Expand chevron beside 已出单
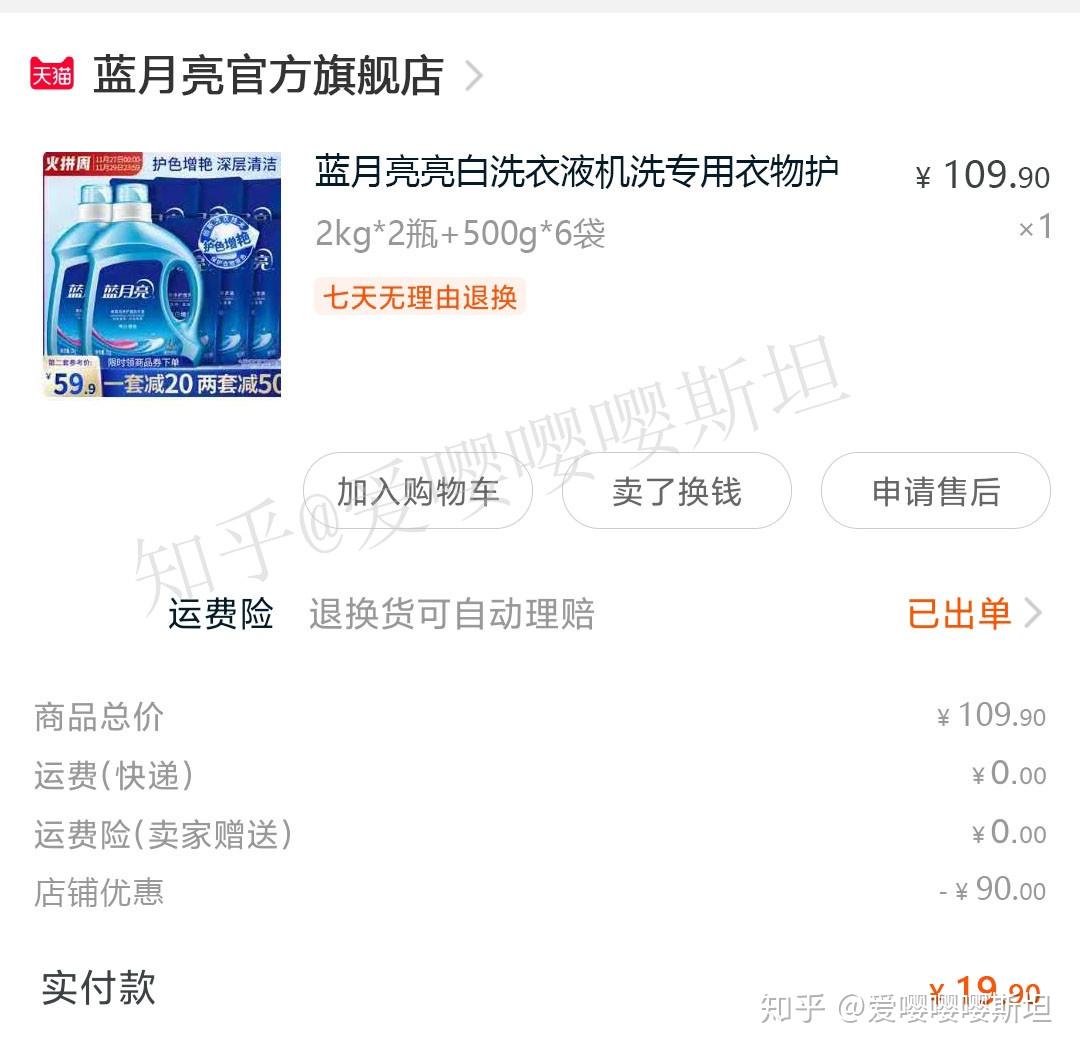Viewport: 1080px width, 1053px height. click(x=1033, y=613)
